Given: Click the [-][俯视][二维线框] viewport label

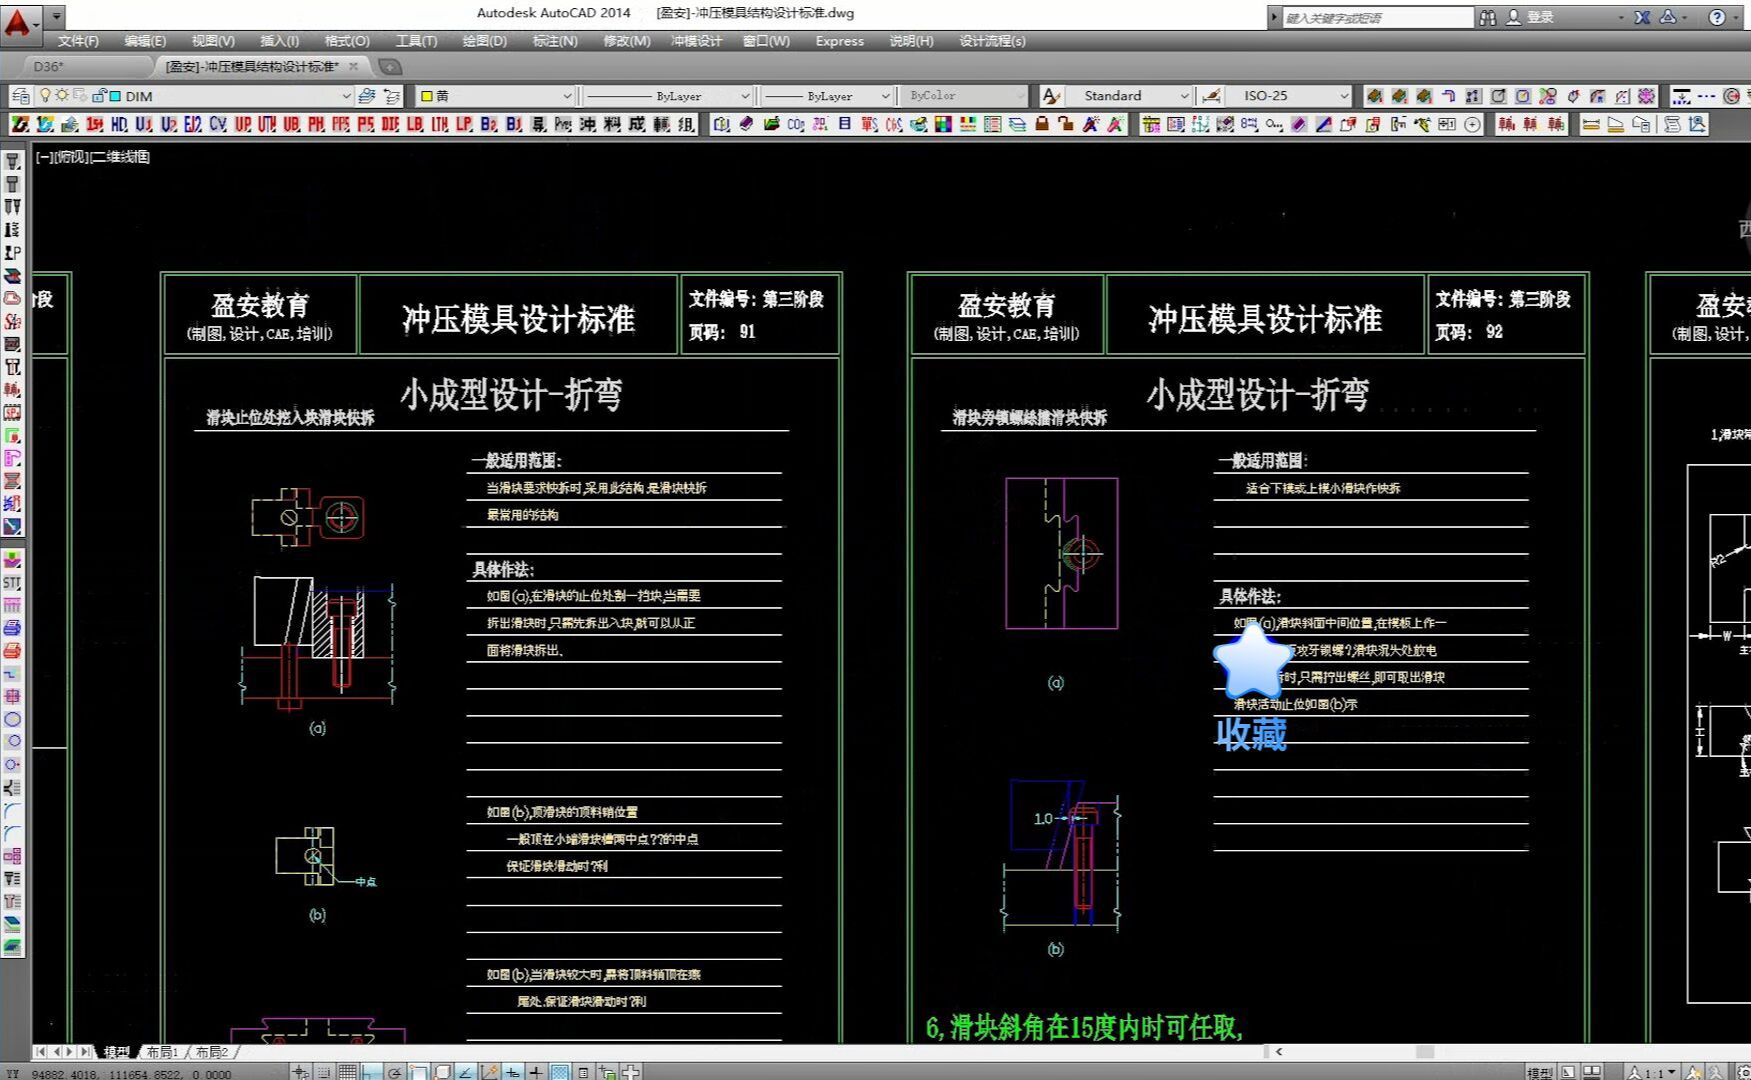Looking at the screenshot, I should point(93,157).
